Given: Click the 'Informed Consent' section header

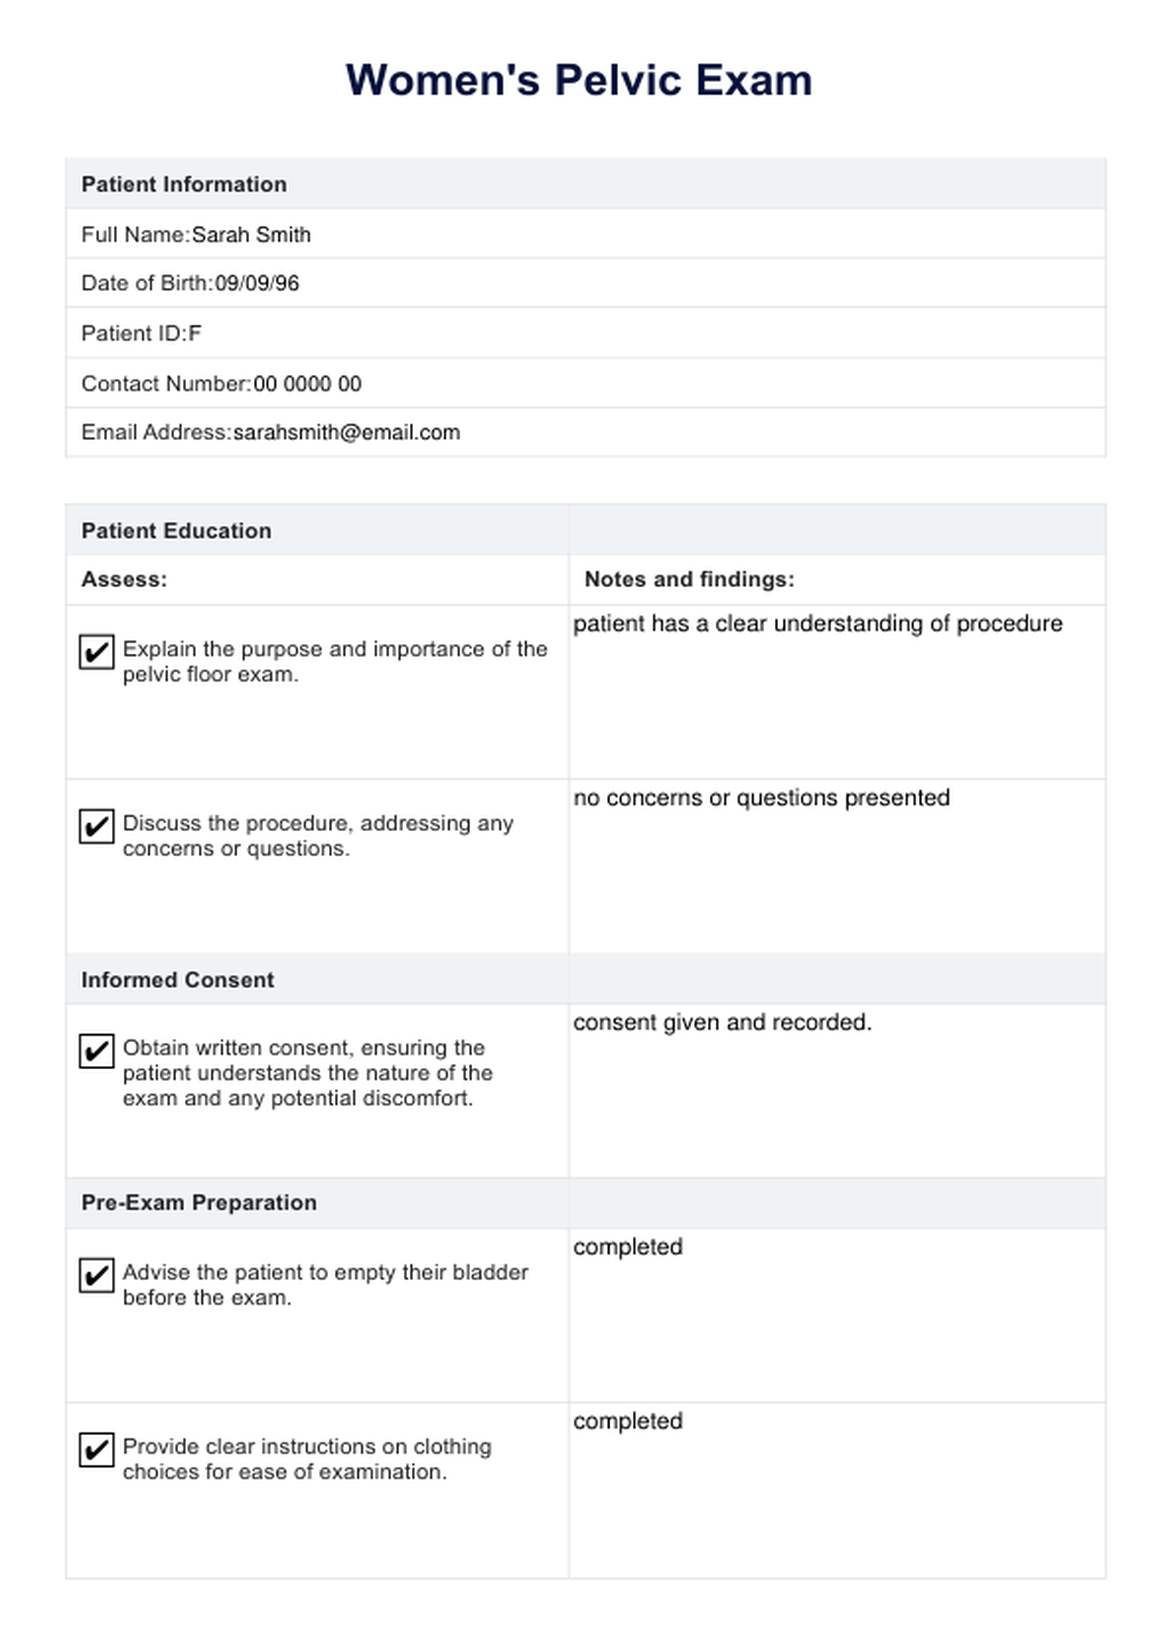Looking at the screenshot, I should 177,980.
